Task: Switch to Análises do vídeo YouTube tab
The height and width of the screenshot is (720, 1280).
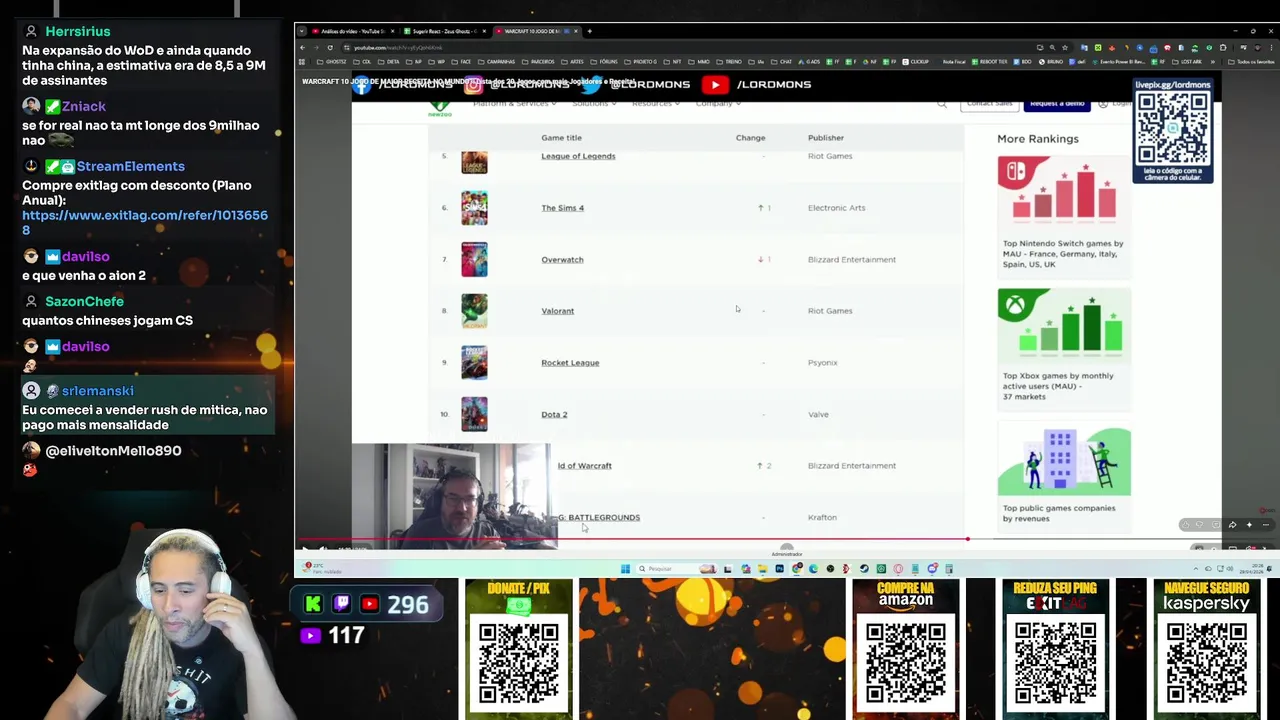Action: 352,31
